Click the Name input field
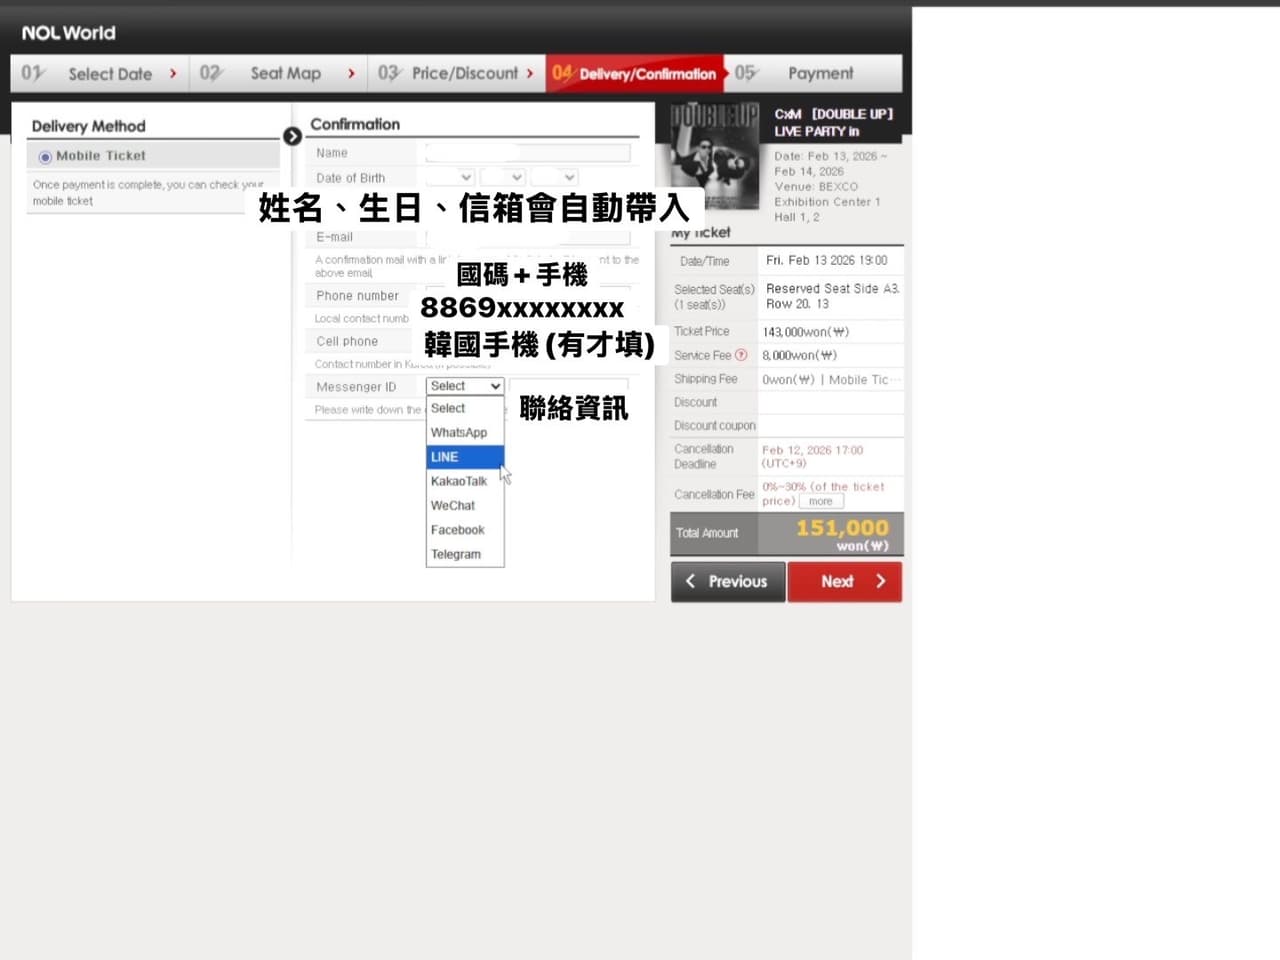Image resolution: width=1280 pixels, height=960 pixels. click(x=528, y=153)
